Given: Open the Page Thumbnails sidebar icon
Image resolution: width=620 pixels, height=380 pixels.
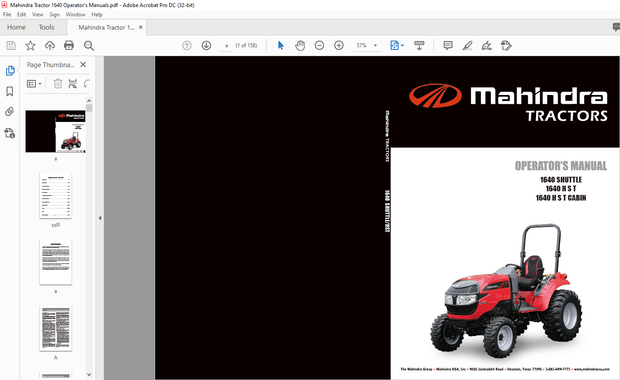Looking at the screenshot, I should click(x=10, y=71).
